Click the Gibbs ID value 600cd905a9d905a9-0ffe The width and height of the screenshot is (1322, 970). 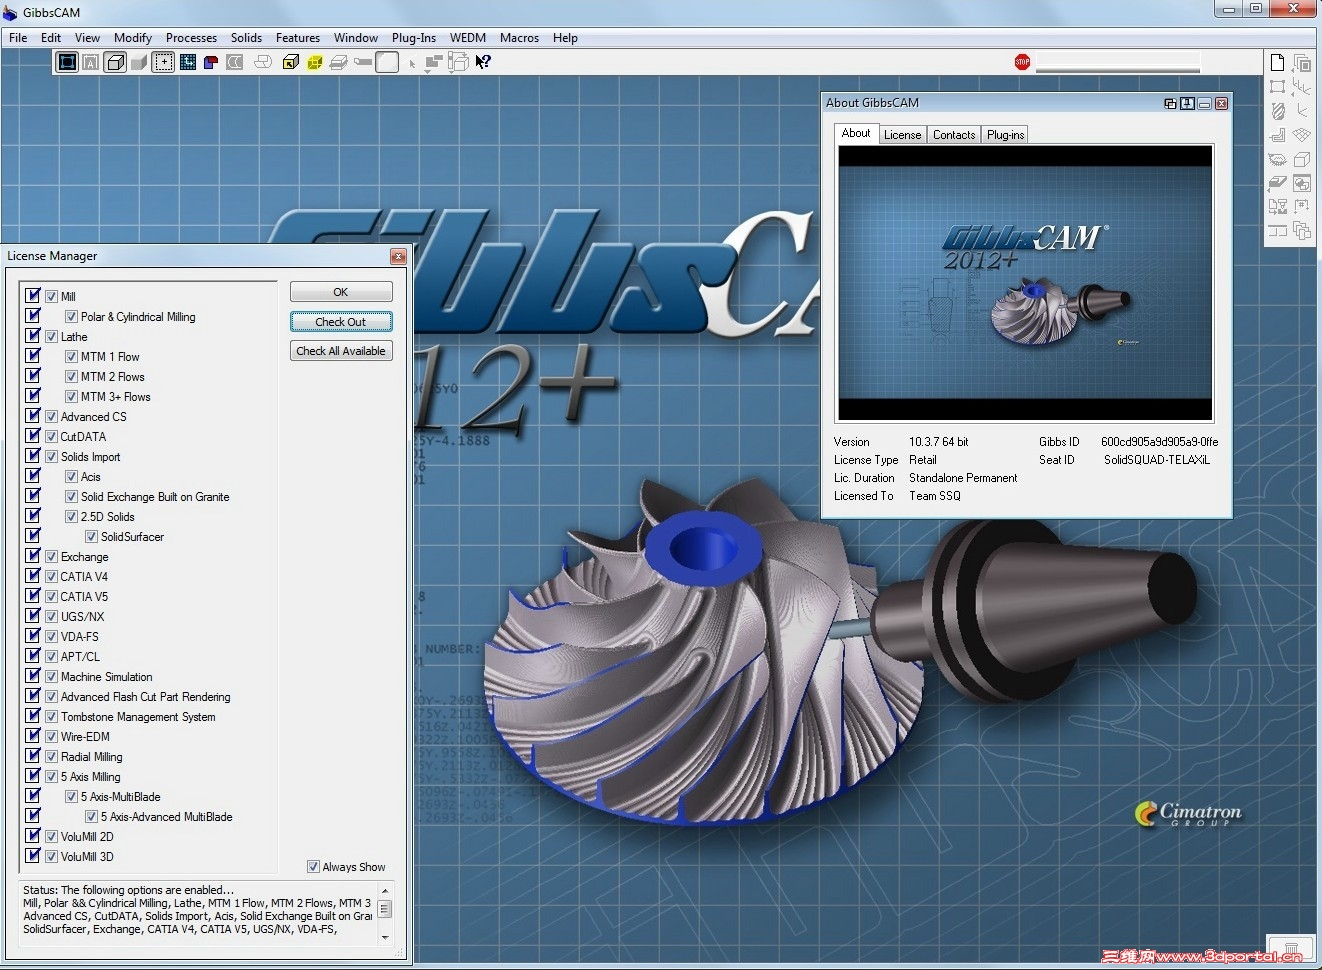(1160, 442)
